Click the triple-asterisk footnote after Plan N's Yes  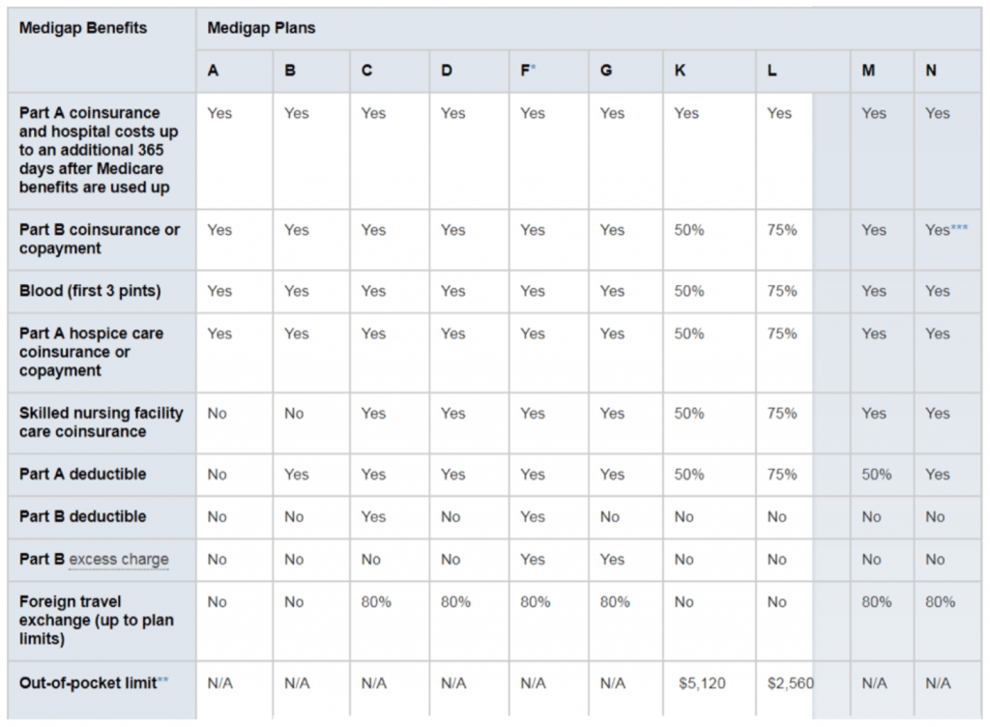tap(960, 229)
